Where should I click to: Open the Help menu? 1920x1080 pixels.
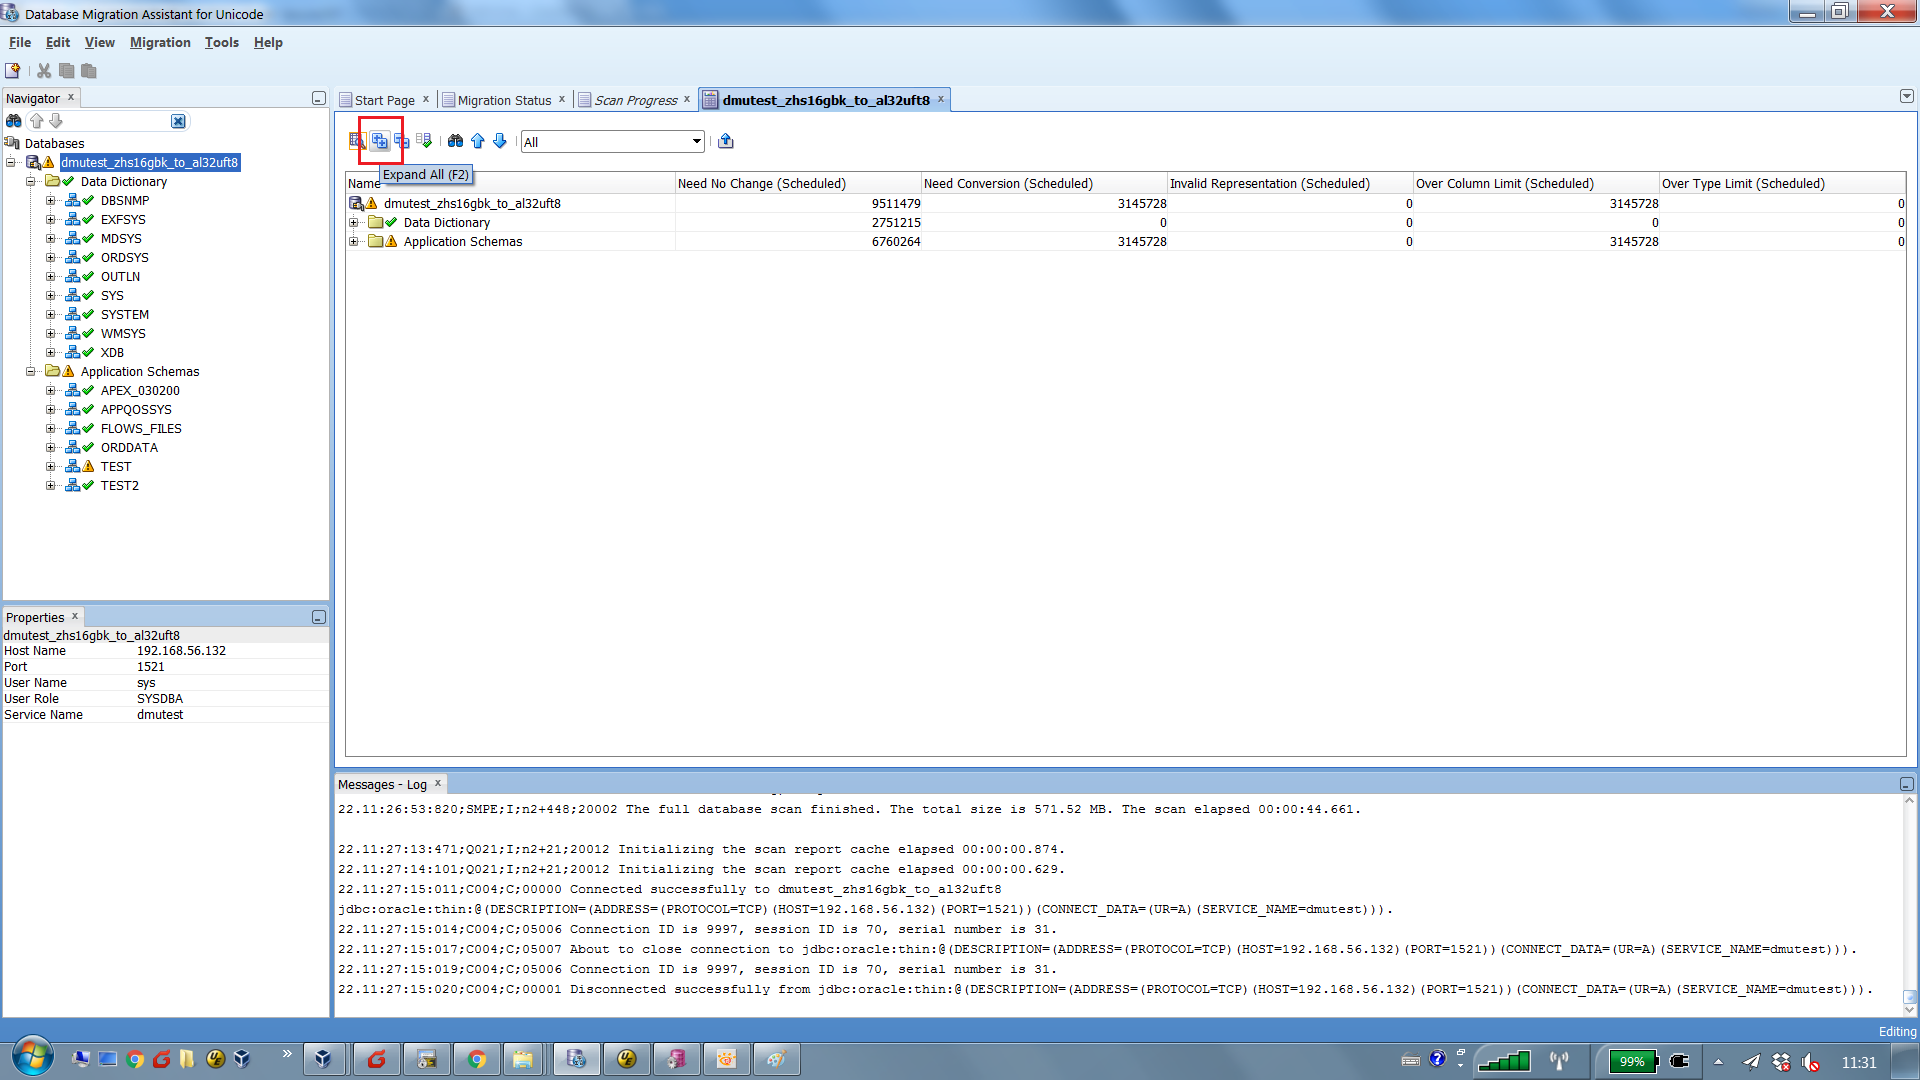tap(268, 42)
